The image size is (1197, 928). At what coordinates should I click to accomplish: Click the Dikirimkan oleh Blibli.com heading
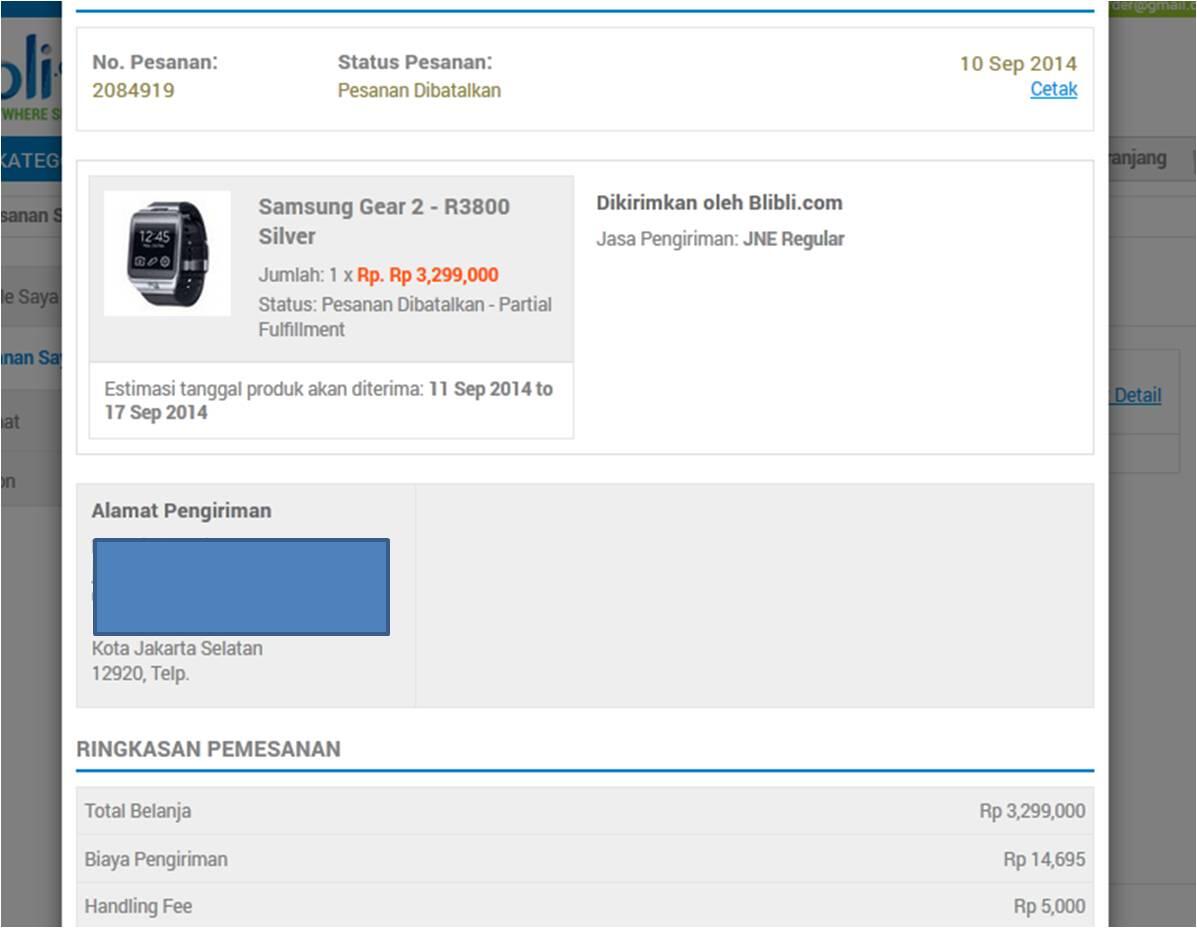point(719,203)
